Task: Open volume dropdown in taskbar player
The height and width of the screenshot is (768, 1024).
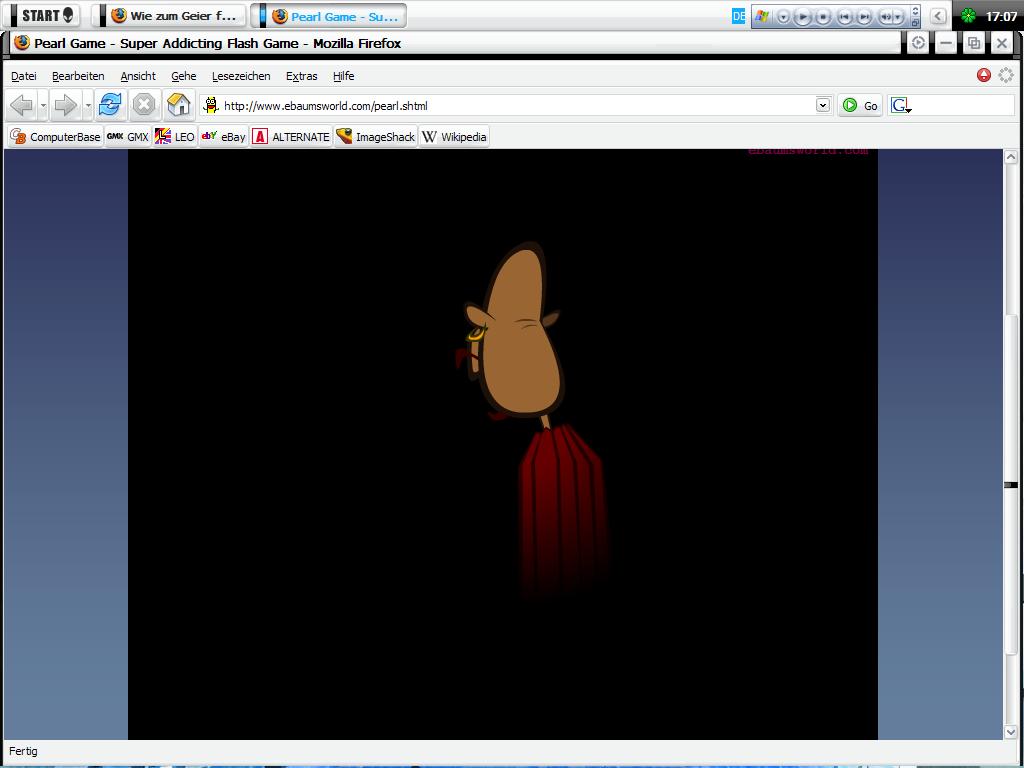Action: pos(899,17)
